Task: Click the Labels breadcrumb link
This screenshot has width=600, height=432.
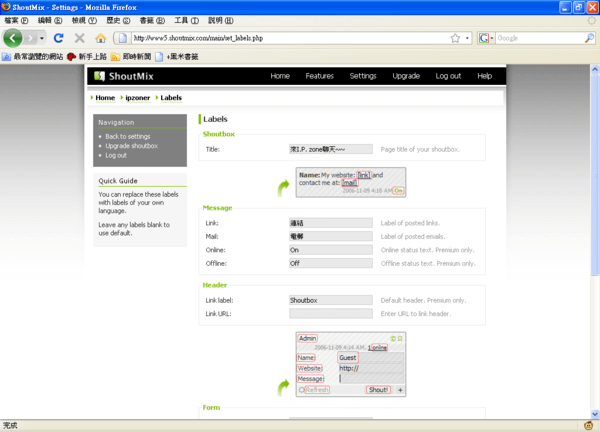Action: tap(171, 98)
